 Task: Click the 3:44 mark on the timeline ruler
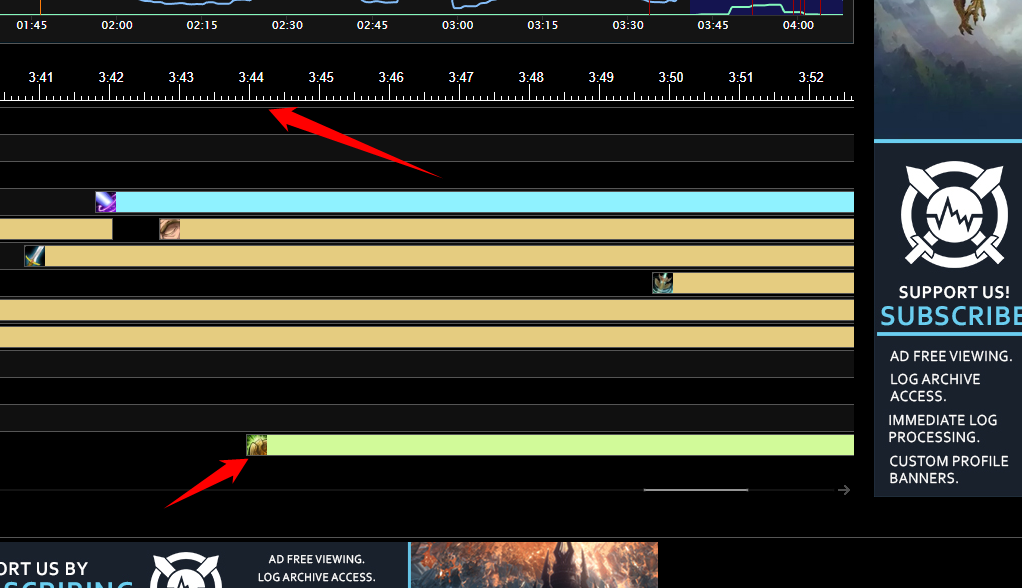pos(251,78)
